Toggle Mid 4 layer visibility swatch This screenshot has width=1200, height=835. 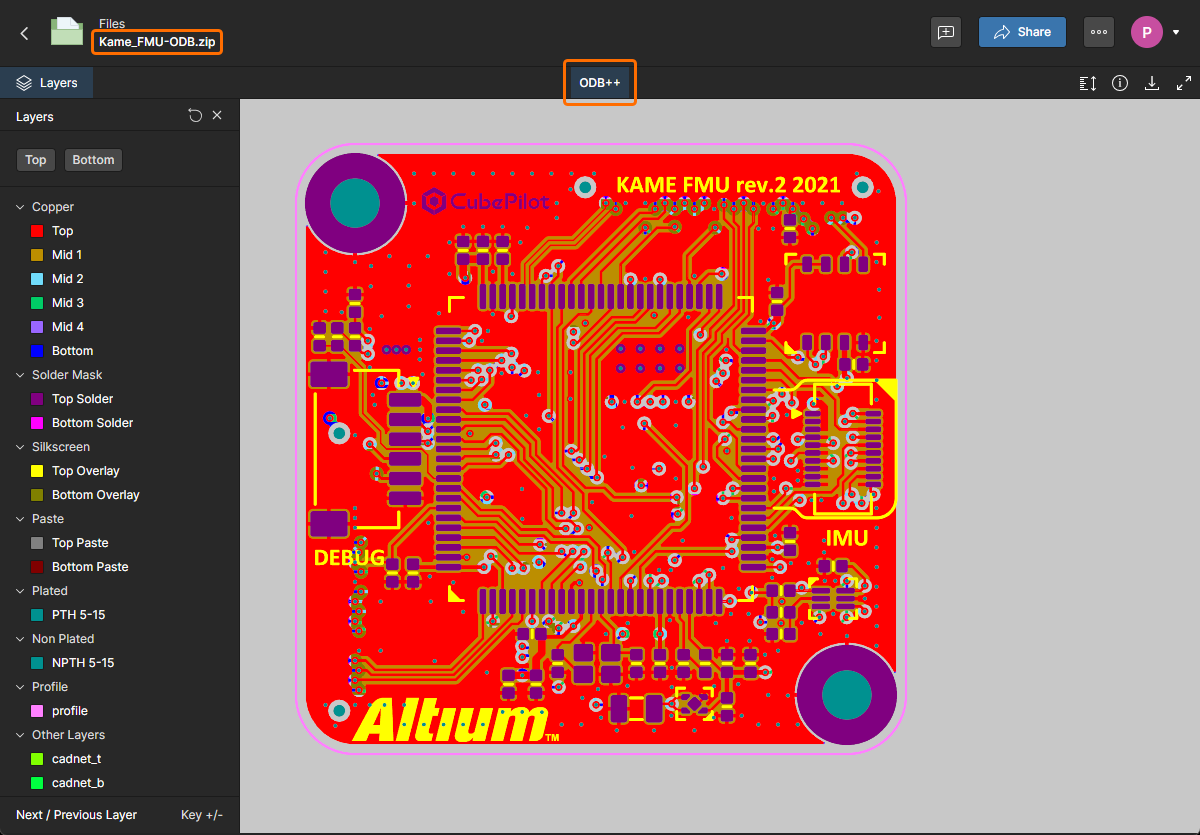(38, 327)
